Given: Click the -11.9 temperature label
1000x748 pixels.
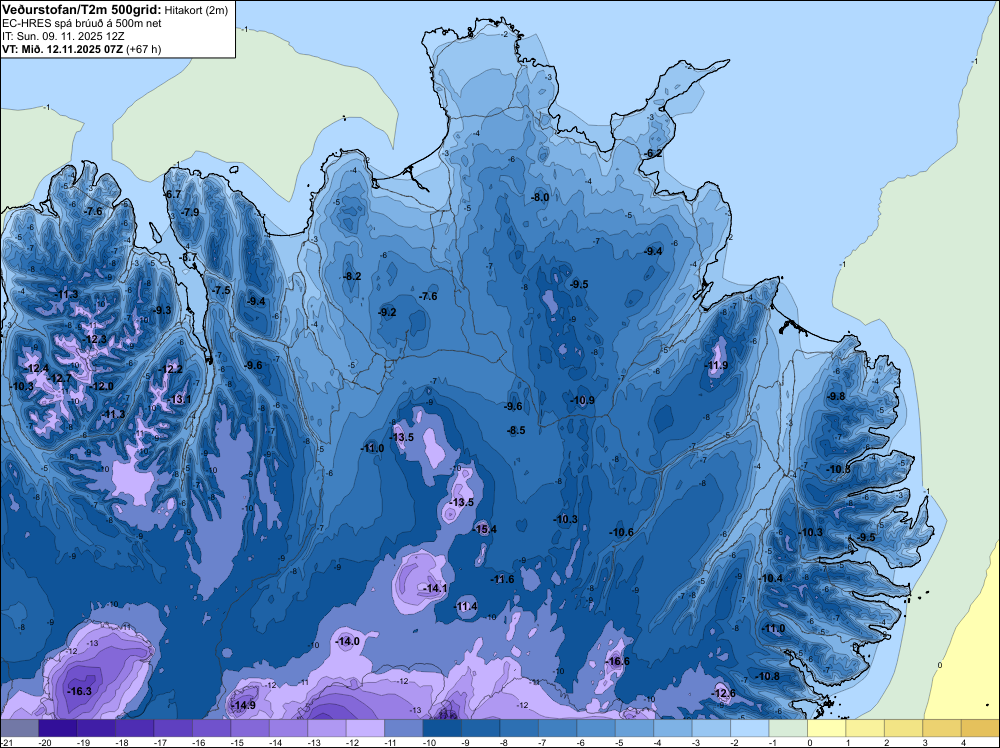Looking at the screenshot, I should coord(716,365).
